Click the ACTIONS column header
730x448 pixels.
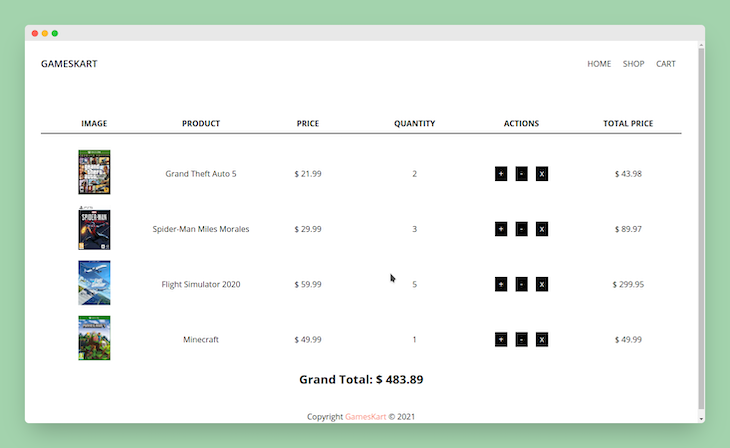click(x=521, y=123)
